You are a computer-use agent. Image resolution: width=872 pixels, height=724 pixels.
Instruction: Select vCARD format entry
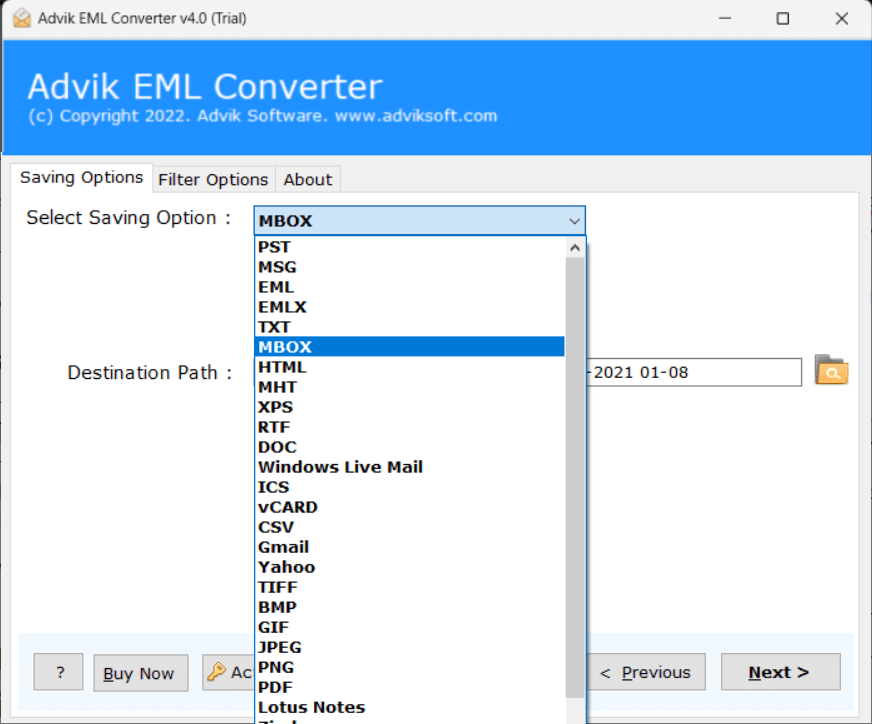410,507
